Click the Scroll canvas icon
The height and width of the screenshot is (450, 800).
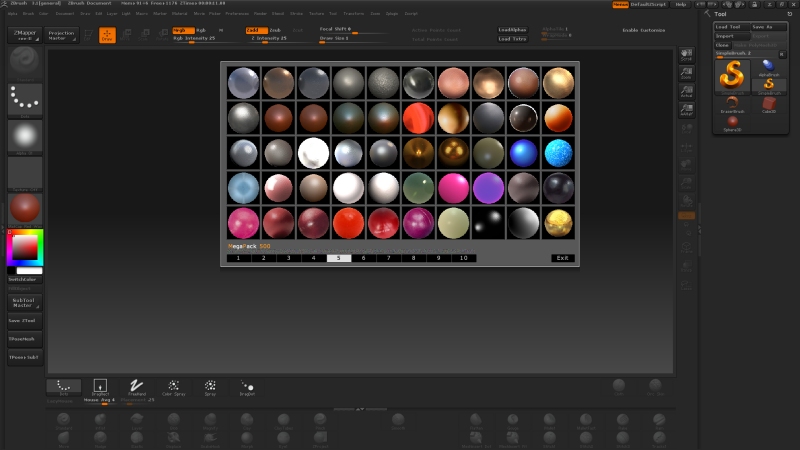686,55
